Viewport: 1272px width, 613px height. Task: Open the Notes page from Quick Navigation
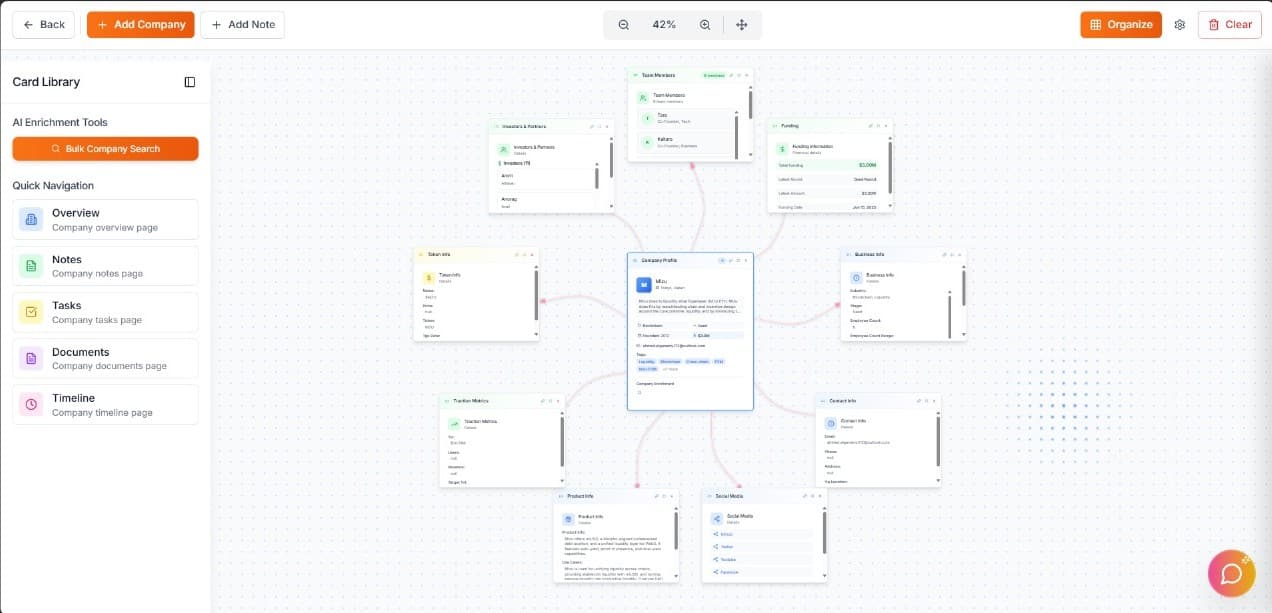click(33, 265)
